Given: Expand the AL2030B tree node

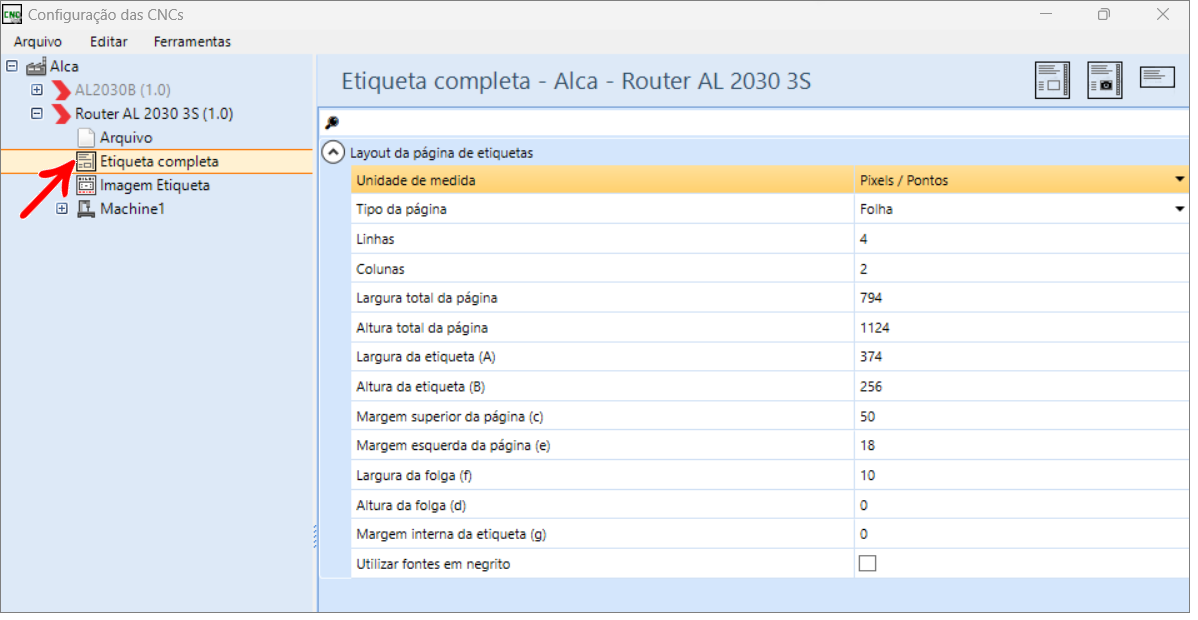Looking at the screenshot, I should (37, 90).
